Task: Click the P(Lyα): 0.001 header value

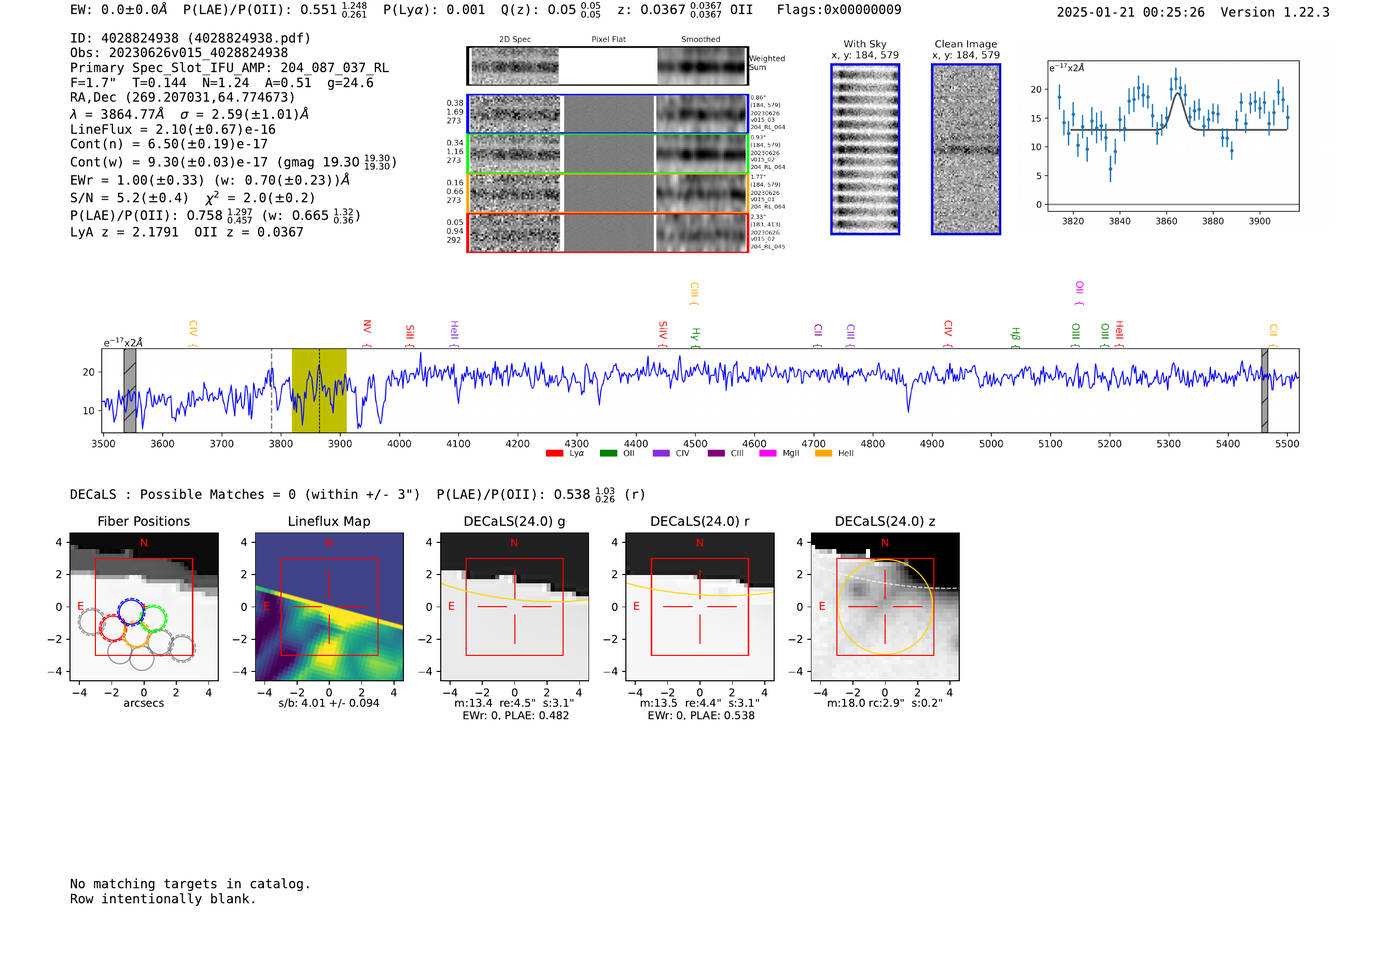Action: coord(434,10)
